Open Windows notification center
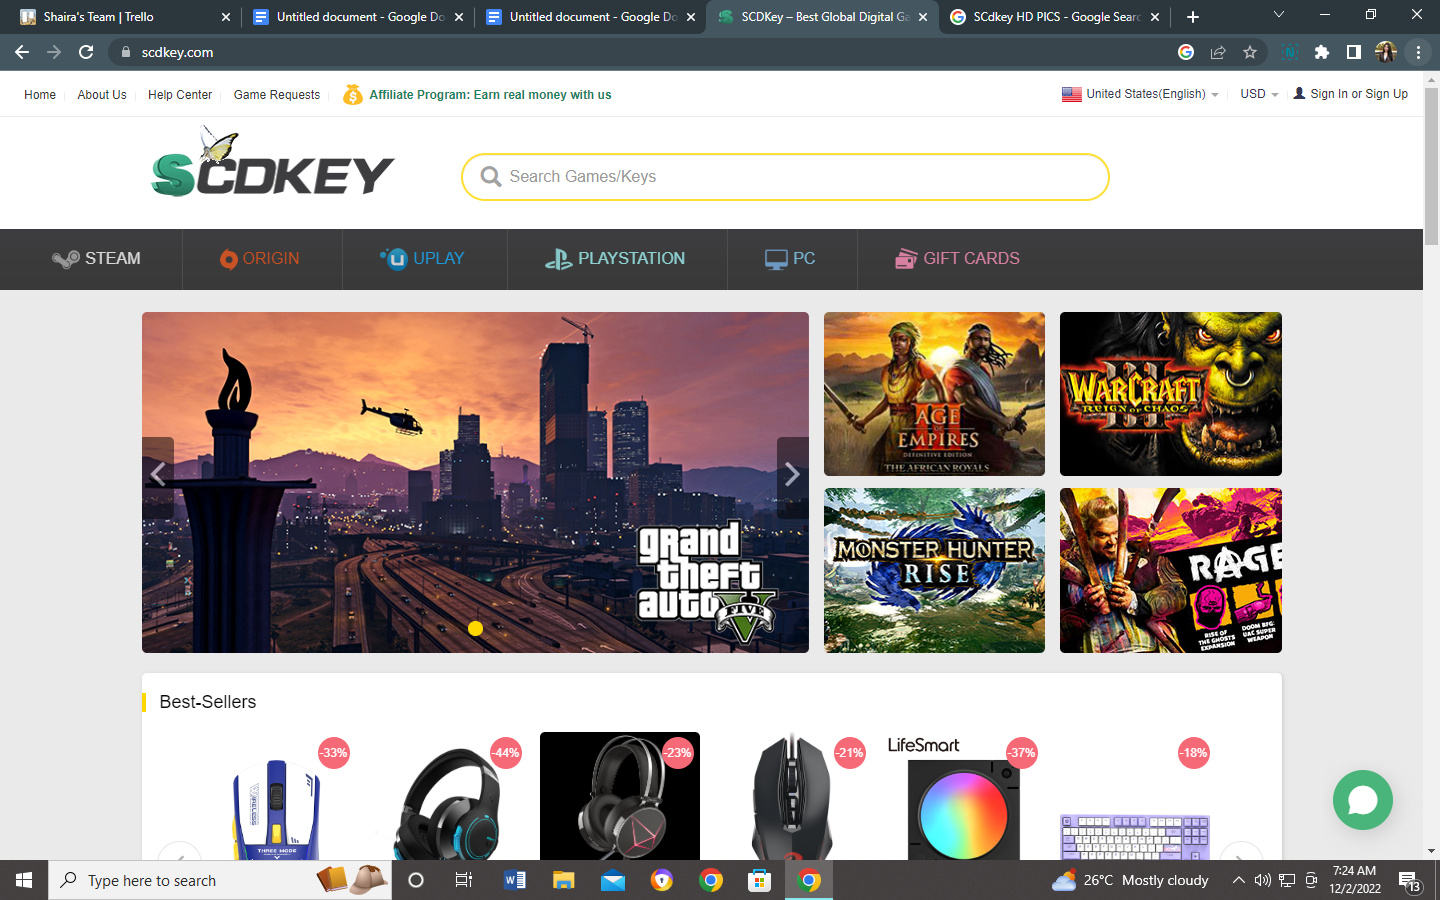 tap(1410, 881)
